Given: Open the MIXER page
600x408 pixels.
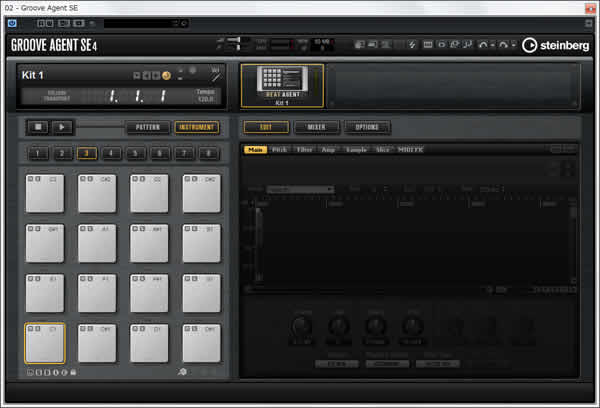Looking at the screenshot, I should coord(316,127).
